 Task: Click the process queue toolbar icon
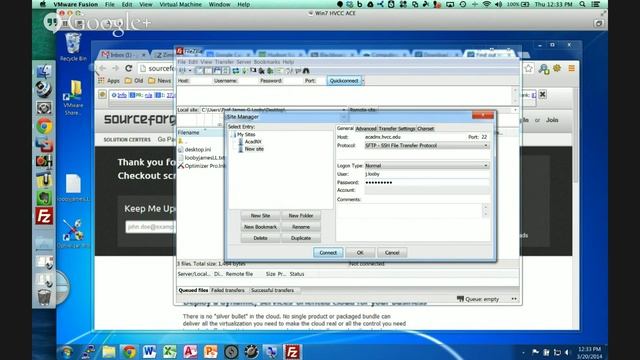point(244,71)
